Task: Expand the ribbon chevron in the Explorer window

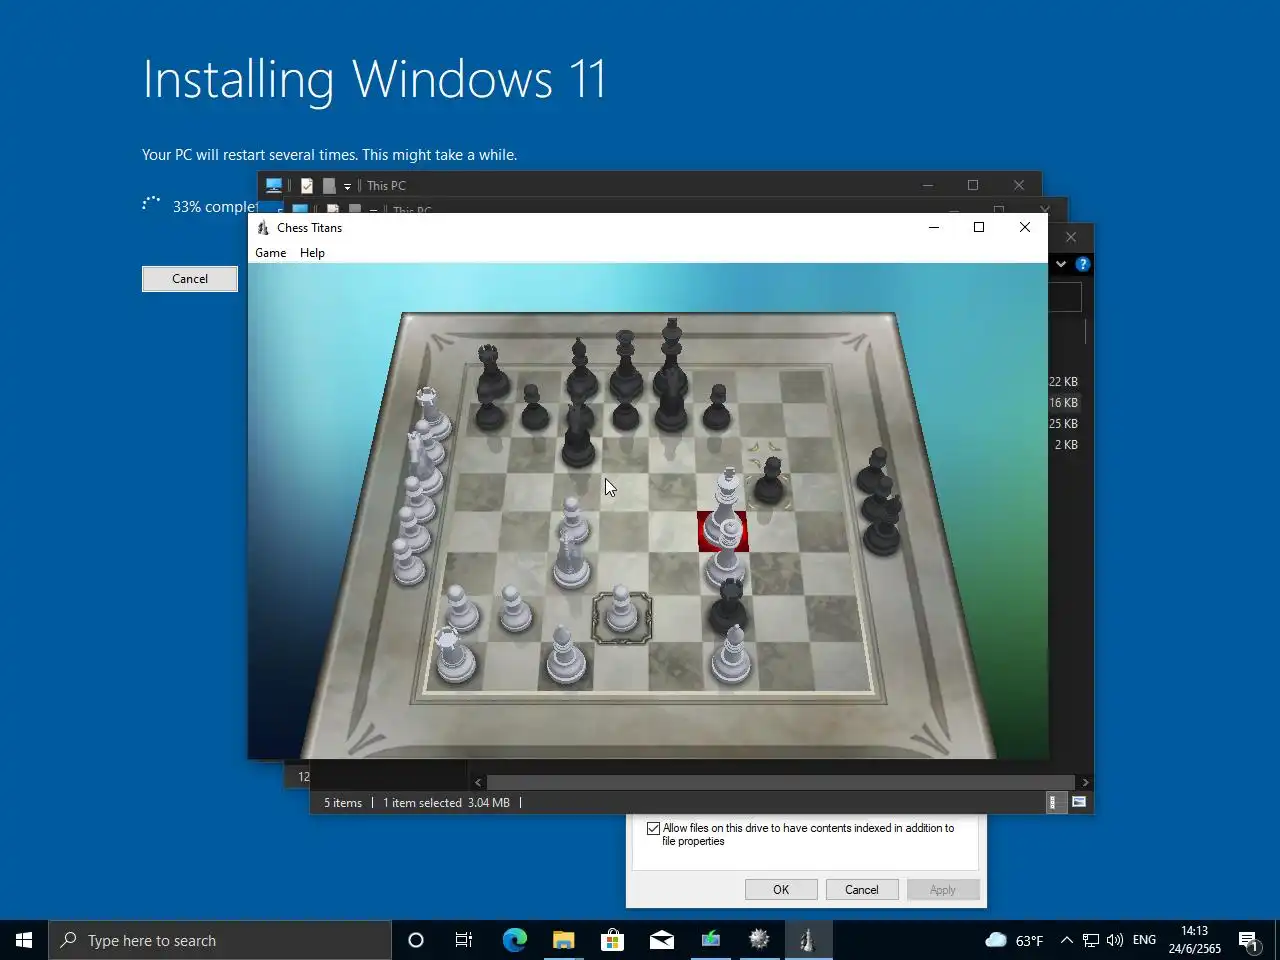Action: (x=1061, y=264)
